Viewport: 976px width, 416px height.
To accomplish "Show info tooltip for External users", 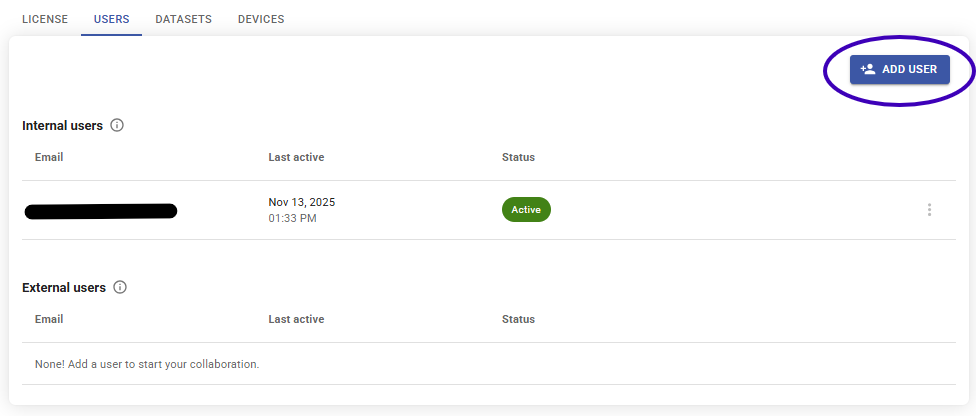I will tap(120, 287).
